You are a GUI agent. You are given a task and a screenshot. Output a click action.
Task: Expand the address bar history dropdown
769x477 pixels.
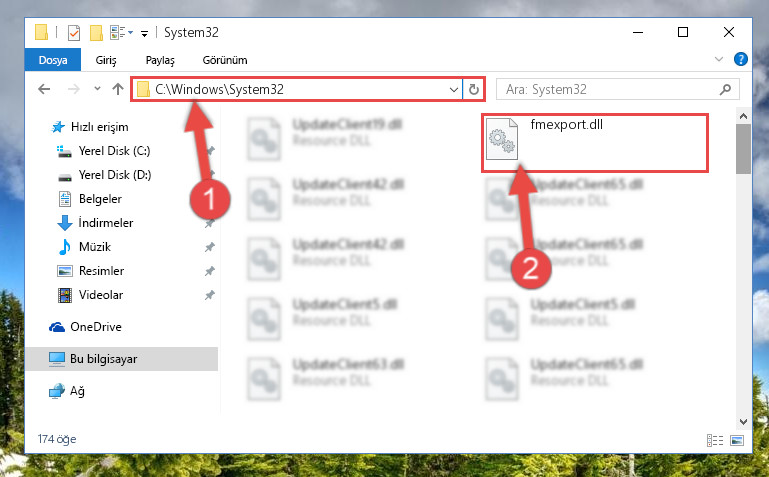click(454, 89)
